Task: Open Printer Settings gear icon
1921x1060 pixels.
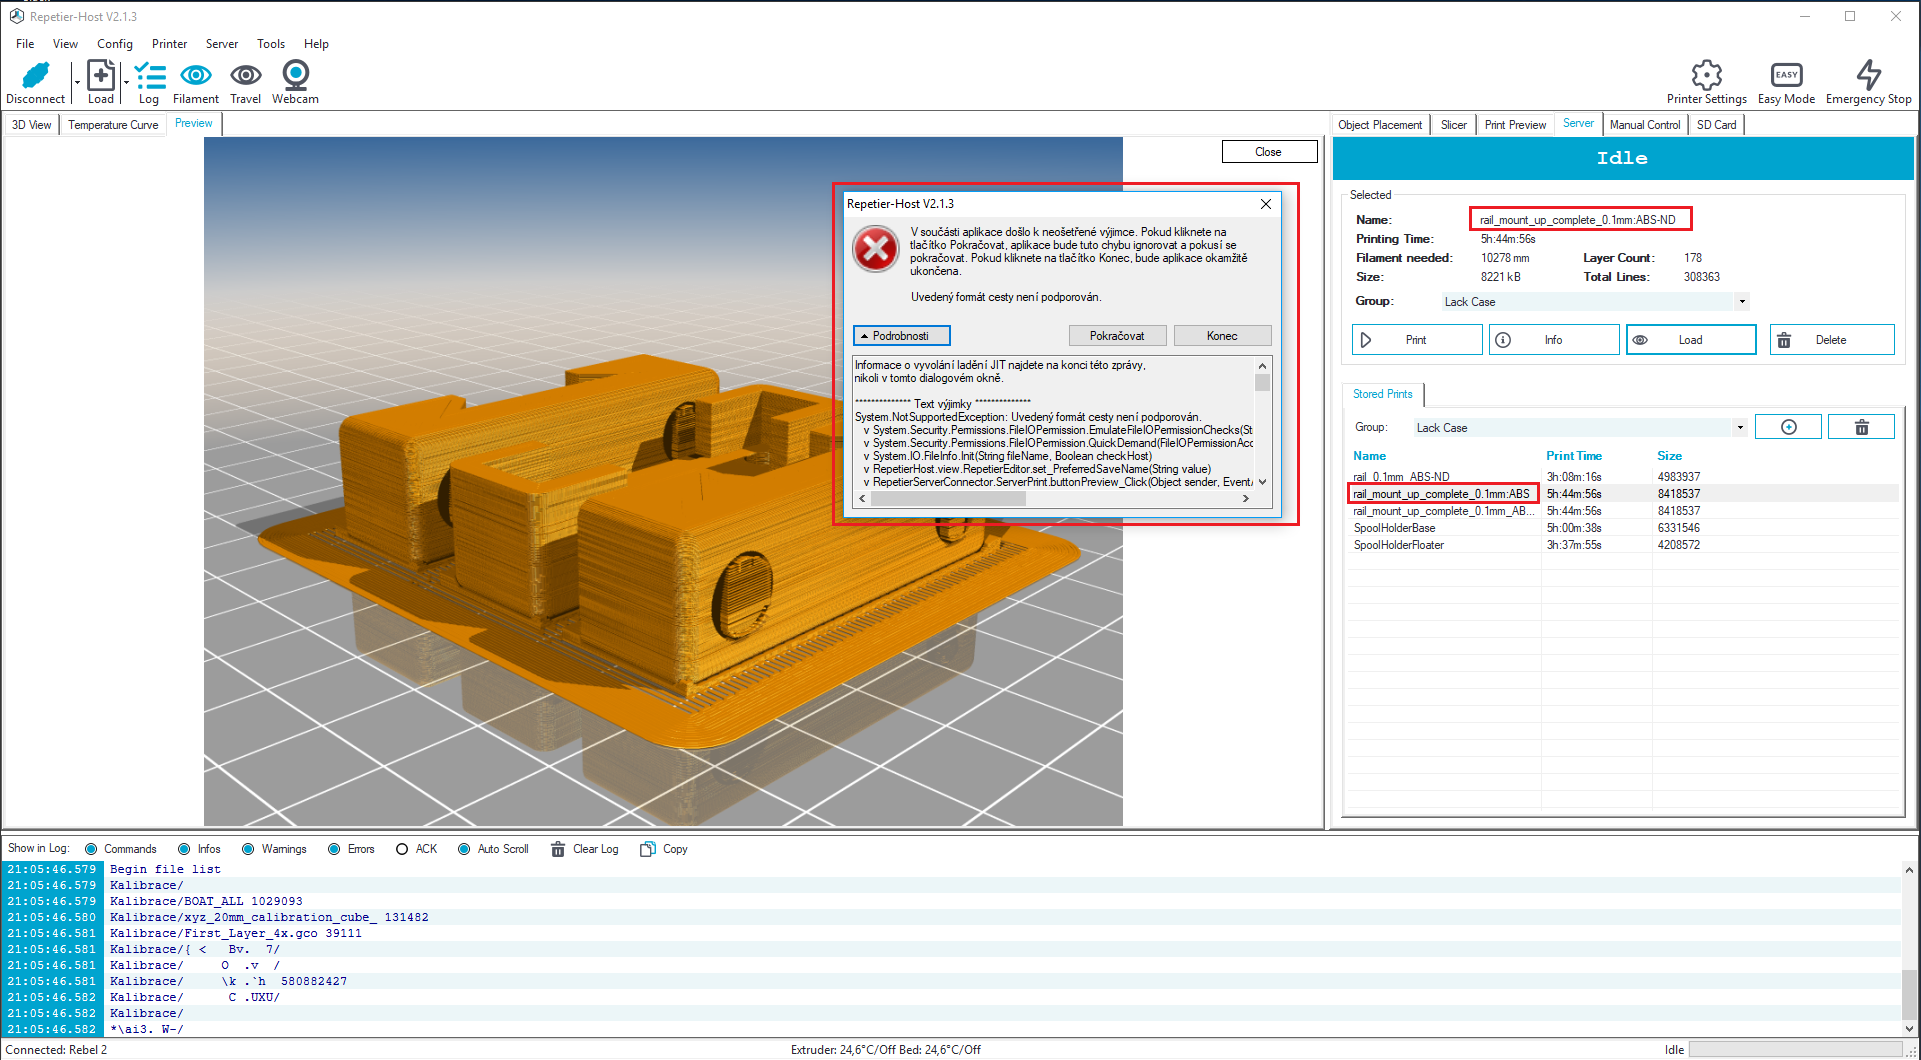Action: click(x=1706, y=75)
